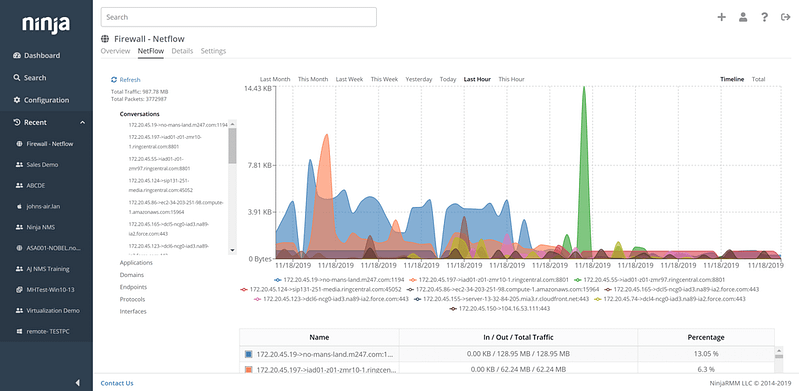The image size is (799, 391).
Task: Open the user profile icon
Action: click(x=743, y=17)
